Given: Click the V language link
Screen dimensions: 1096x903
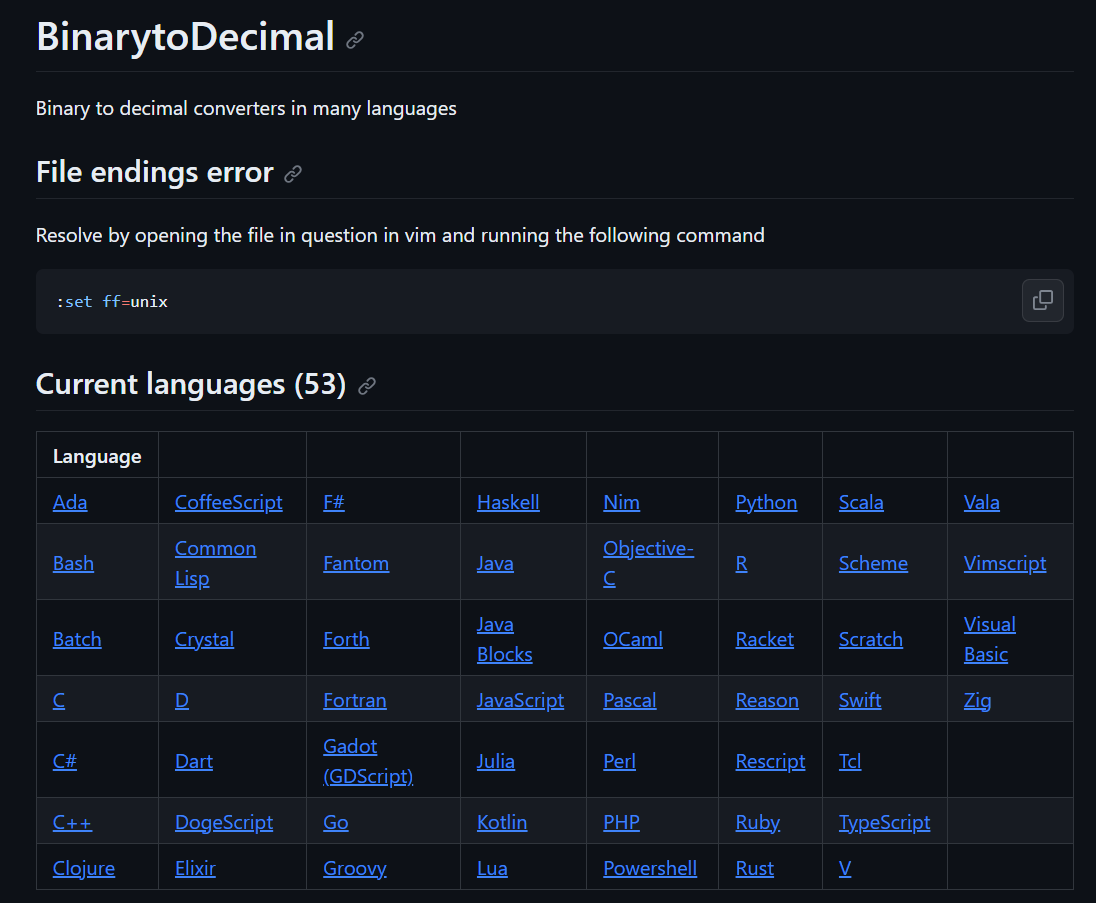Looking at the screenshot, I should [845, 869].
